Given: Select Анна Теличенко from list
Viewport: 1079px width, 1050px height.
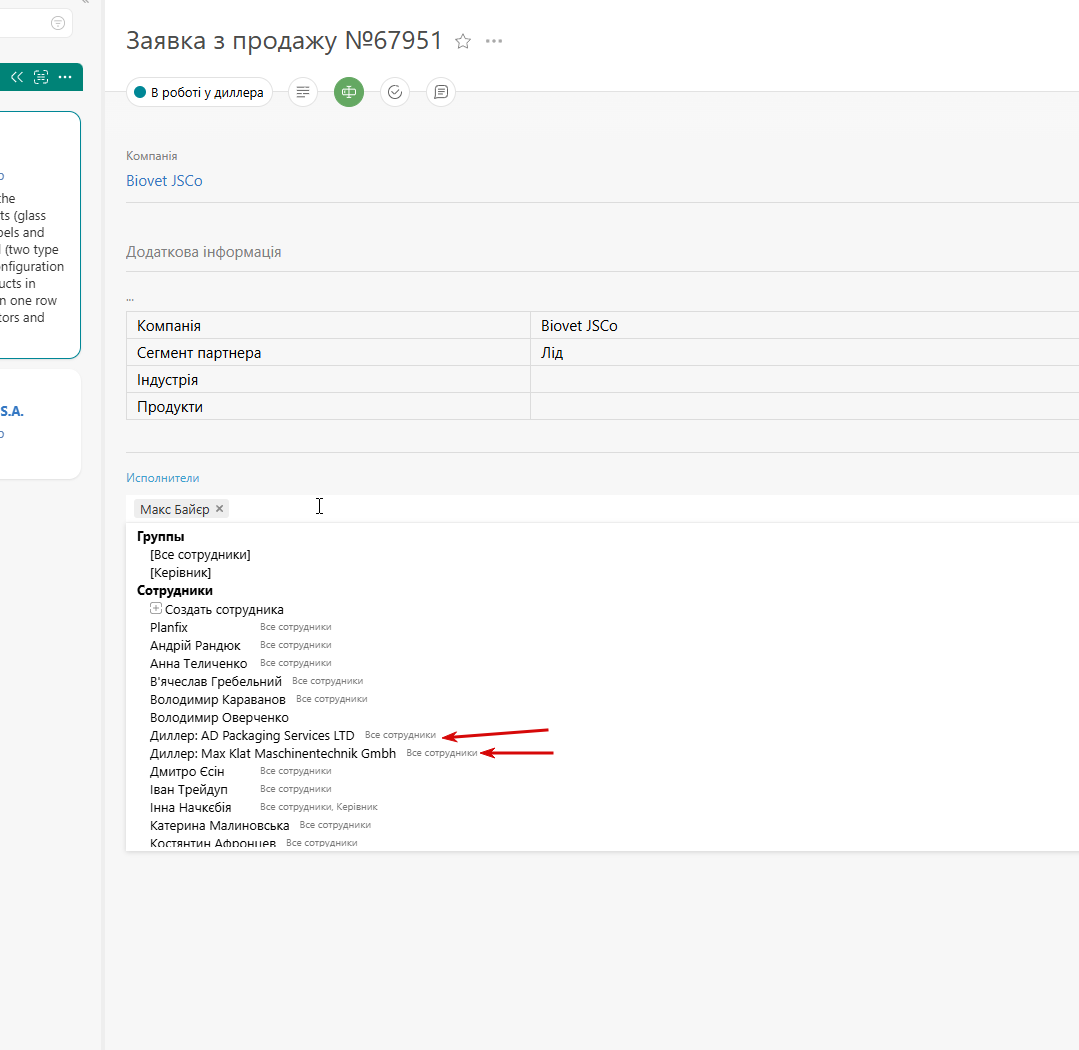Looking at the screenshot, I should pos(199,663).
